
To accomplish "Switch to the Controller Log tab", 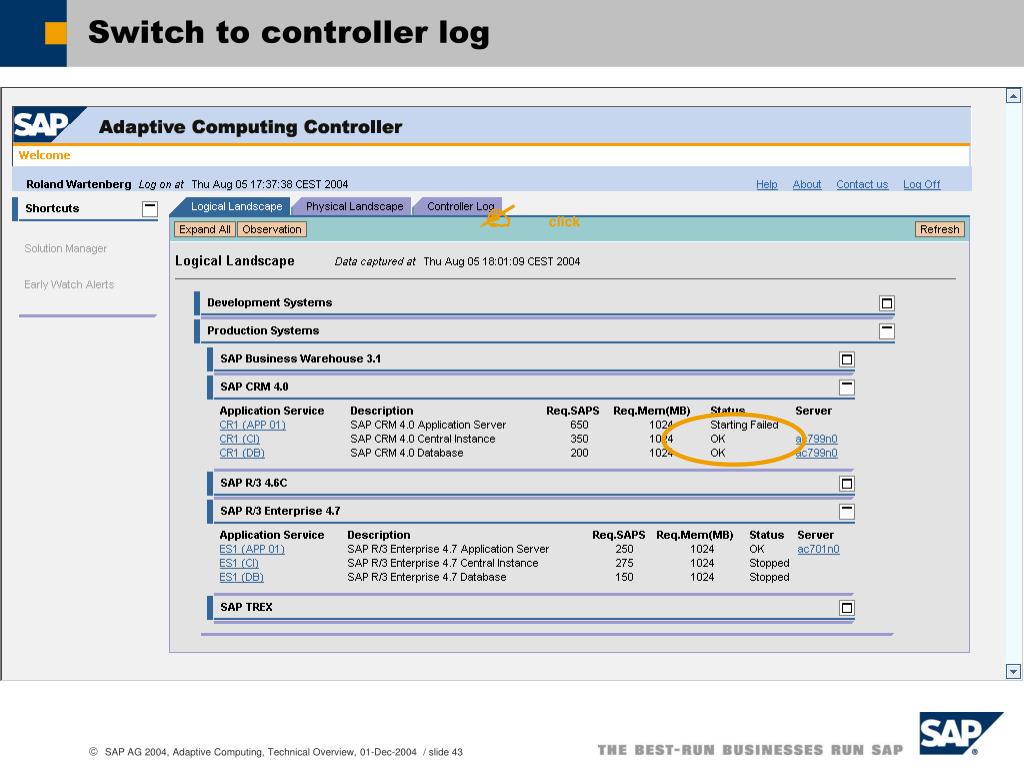I will click(460, 206).
